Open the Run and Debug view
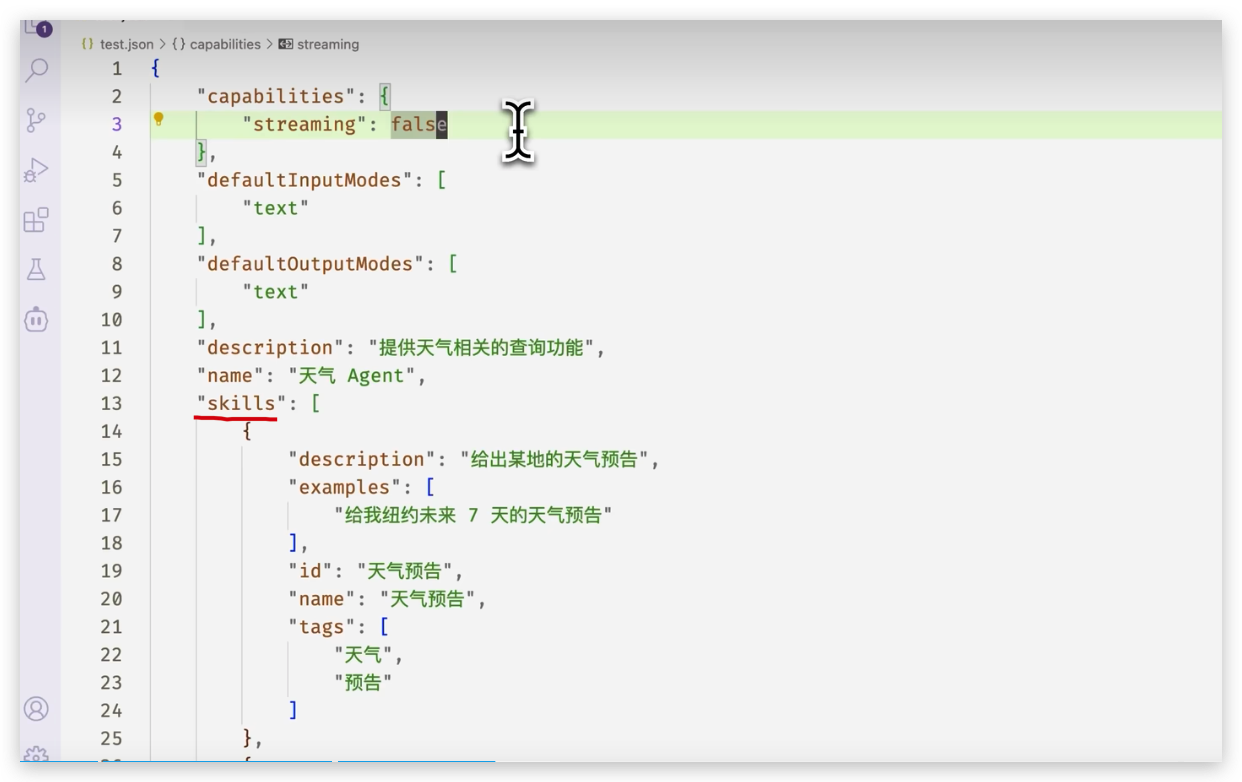The width and height of the screenshot is (1242, 782). point(37,171)
